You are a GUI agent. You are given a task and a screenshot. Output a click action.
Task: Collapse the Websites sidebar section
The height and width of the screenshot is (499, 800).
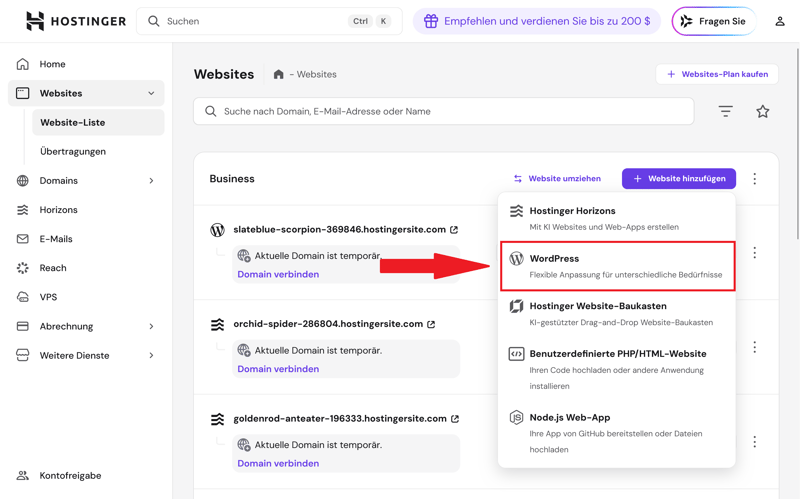coord(151,93)
